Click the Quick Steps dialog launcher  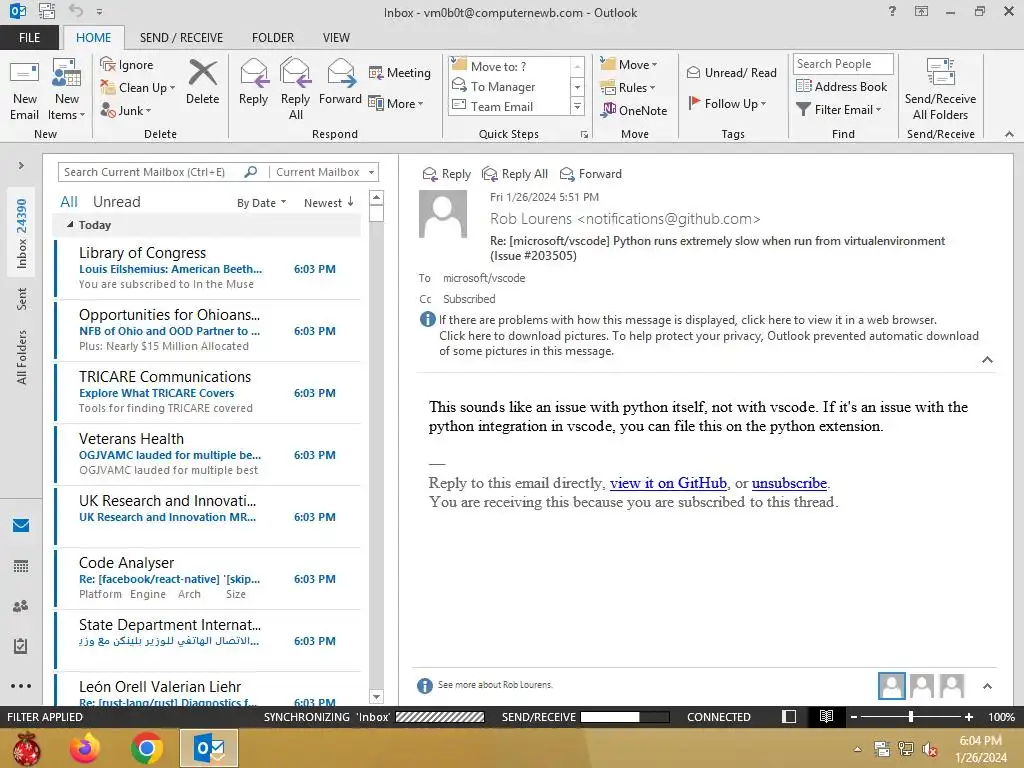pos(584,135)
